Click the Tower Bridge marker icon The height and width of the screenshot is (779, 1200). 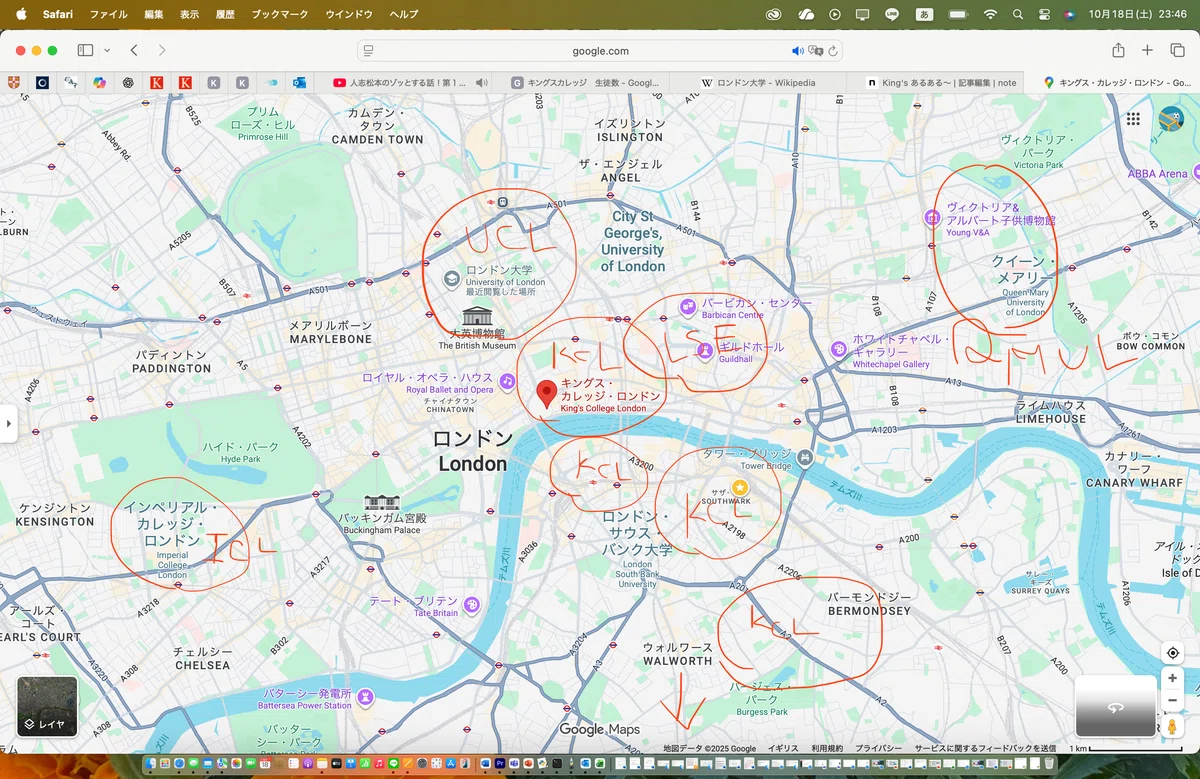pyautogui.click(x=805, y=457)
